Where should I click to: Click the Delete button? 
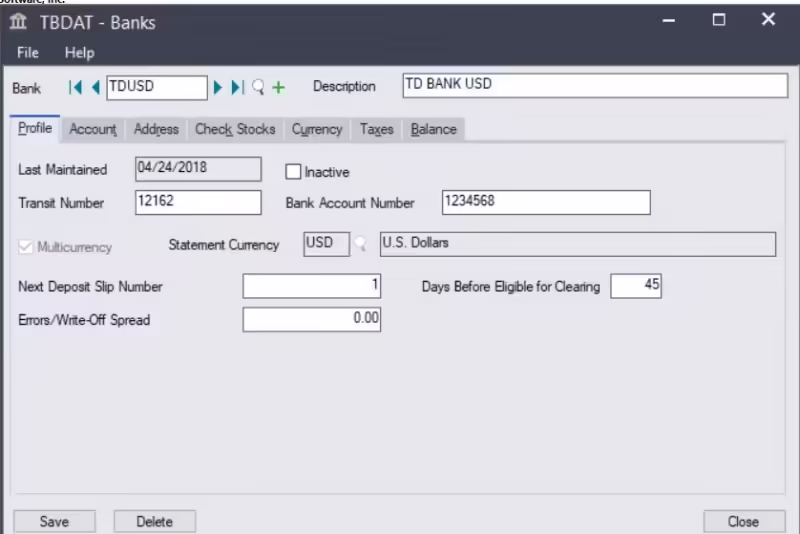coord(155,521)
